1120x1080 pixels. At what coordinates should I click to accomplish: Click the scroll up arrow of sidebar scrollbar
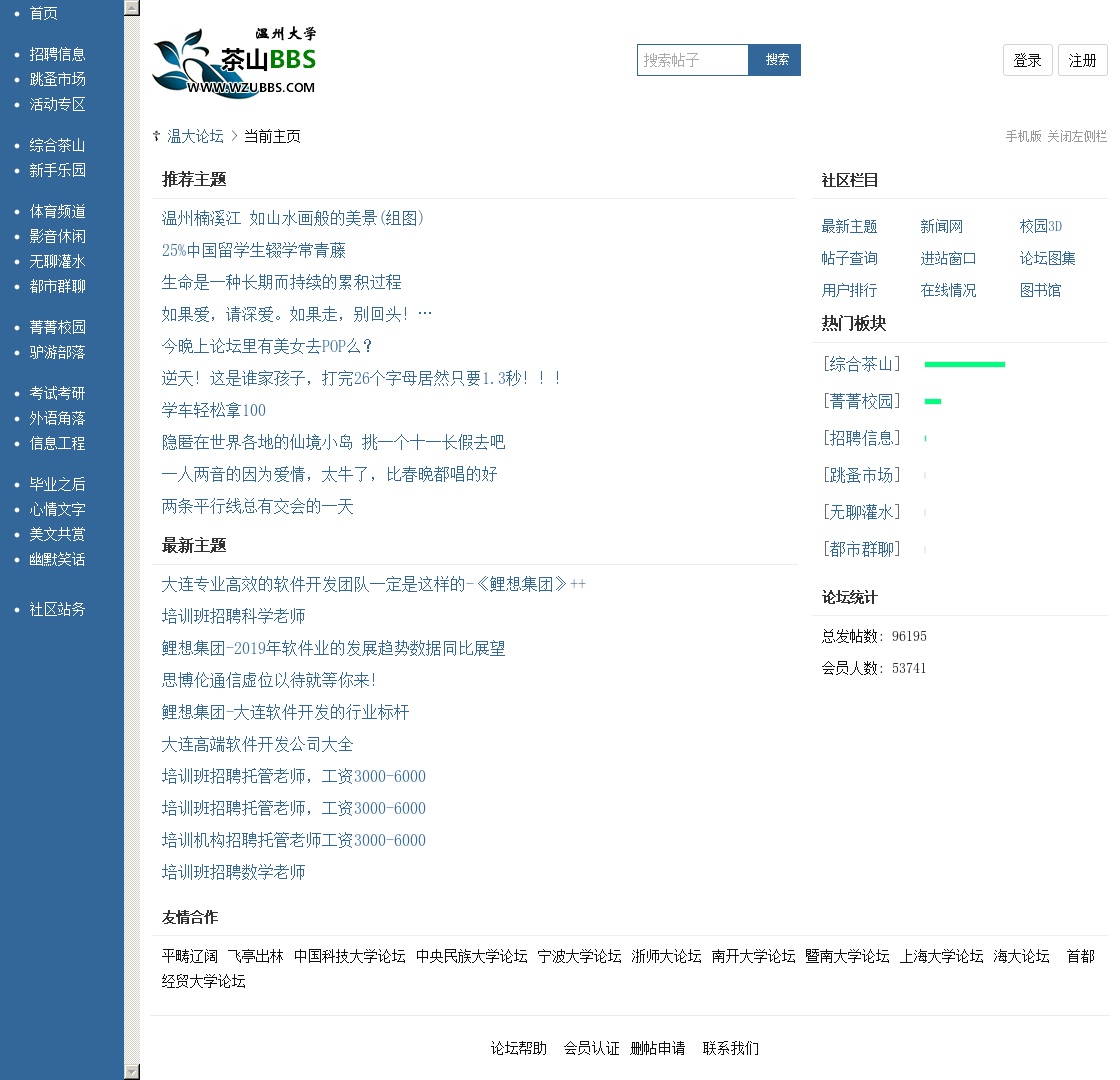click(131, 8)
